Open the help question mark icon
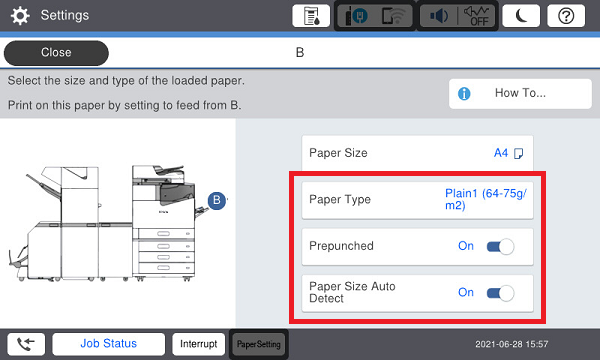 566,16
